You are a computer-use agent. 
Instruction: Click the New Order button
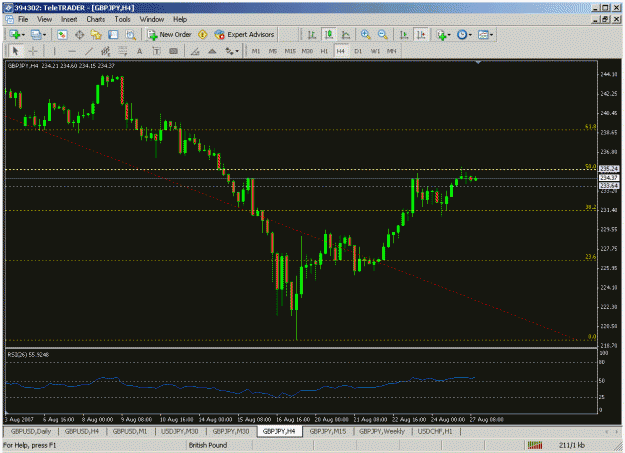[x=171, y=35]
